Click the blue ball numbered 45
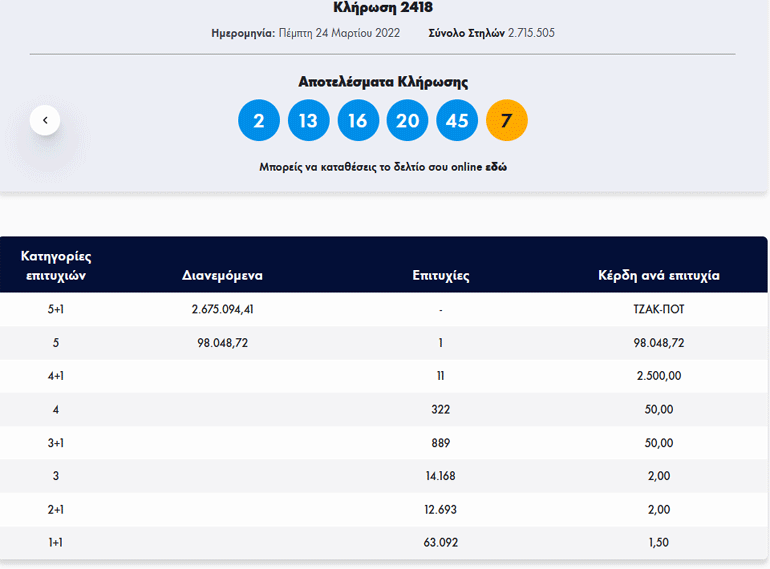The image size is (770, 569). pos(457,121)
